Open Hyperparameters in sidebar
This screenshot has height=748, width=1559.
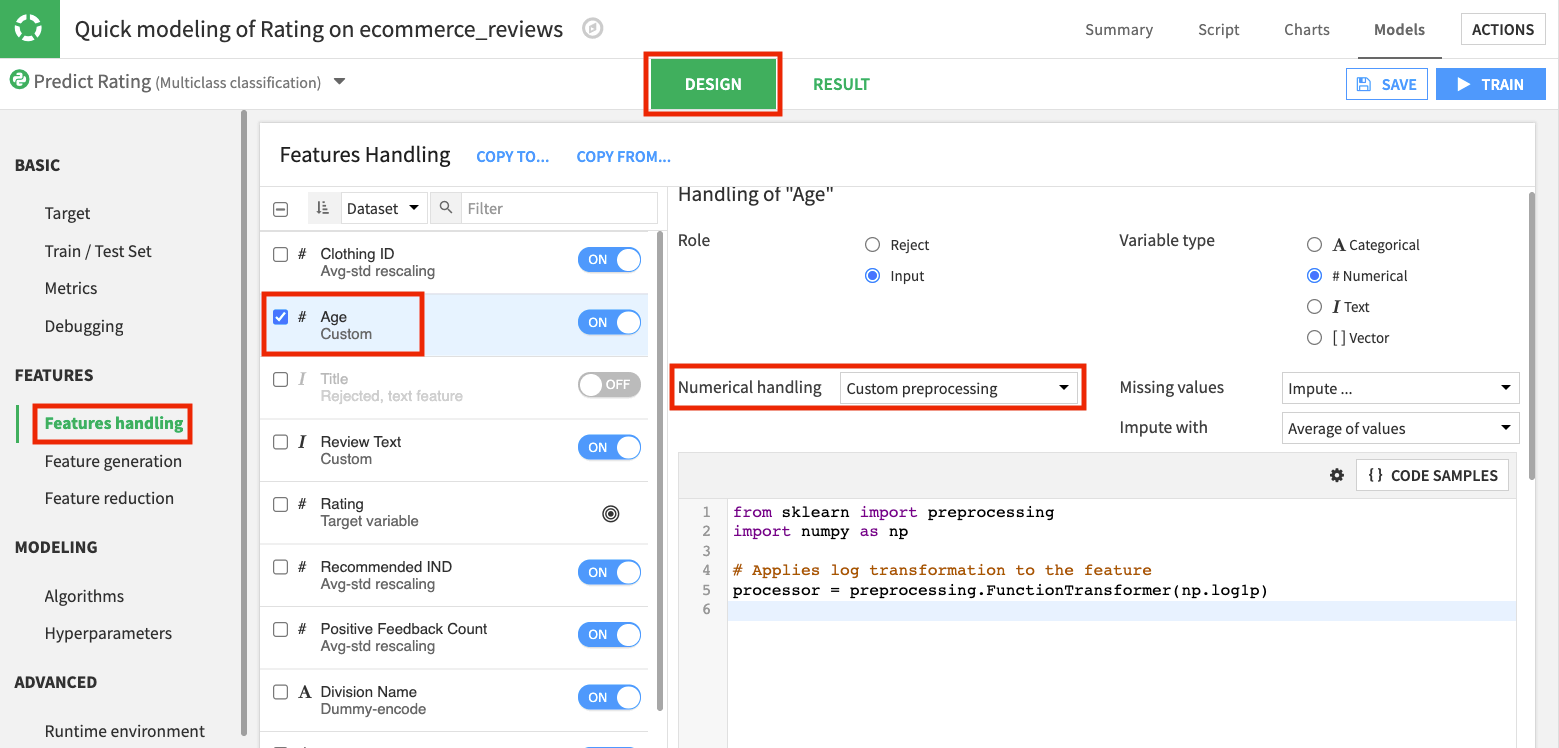click(108, 633)
